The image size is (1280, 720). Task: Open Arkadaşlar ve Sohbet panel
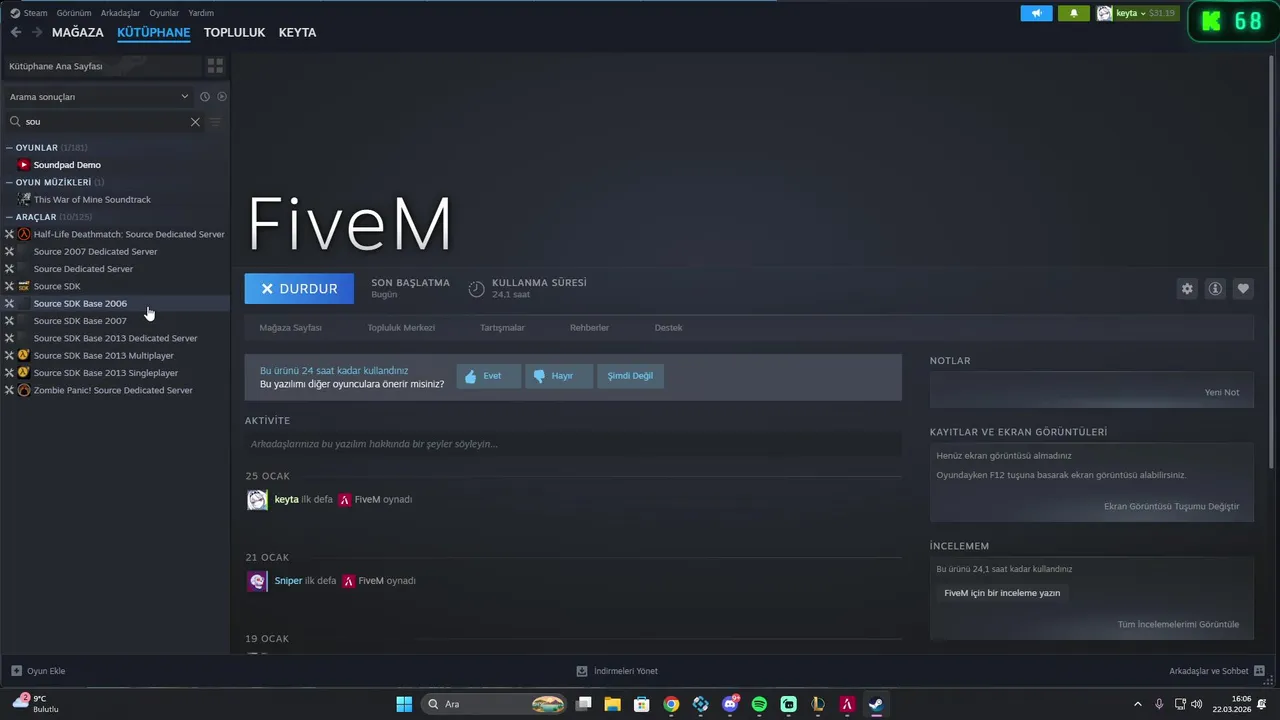1217,671
